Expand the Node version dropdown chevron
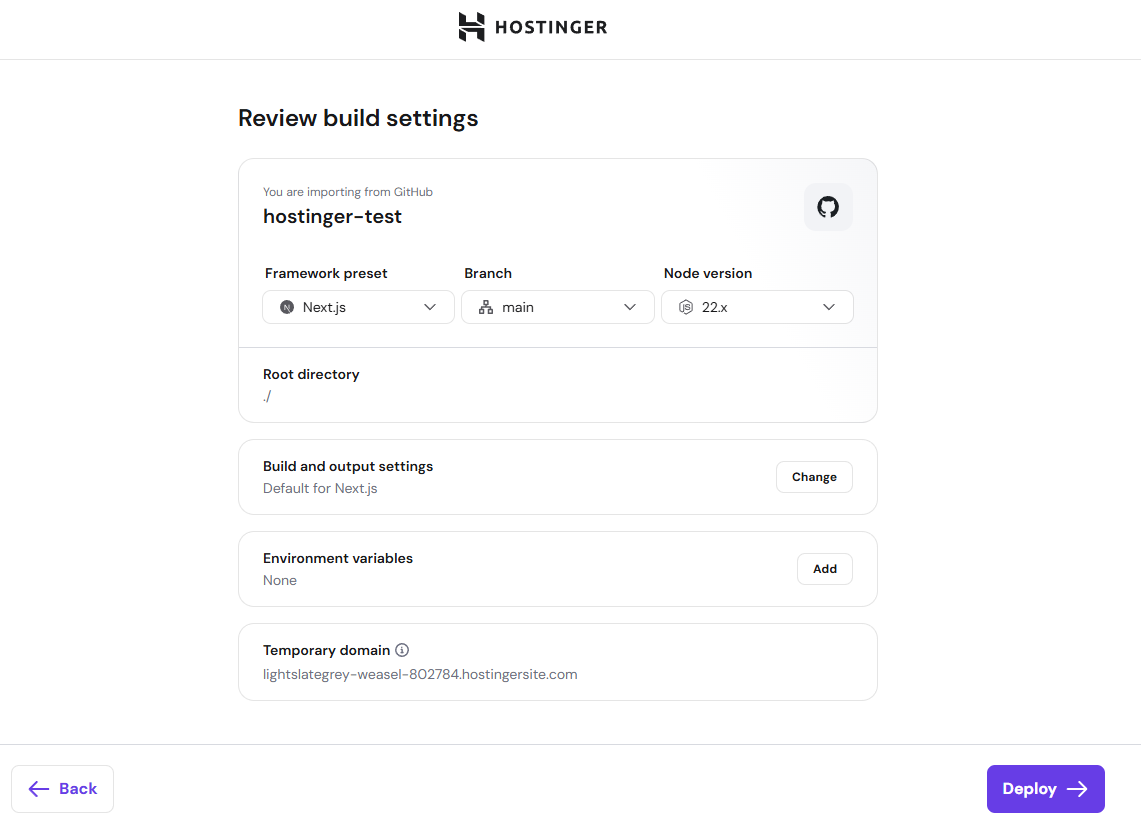 point(829,307)
